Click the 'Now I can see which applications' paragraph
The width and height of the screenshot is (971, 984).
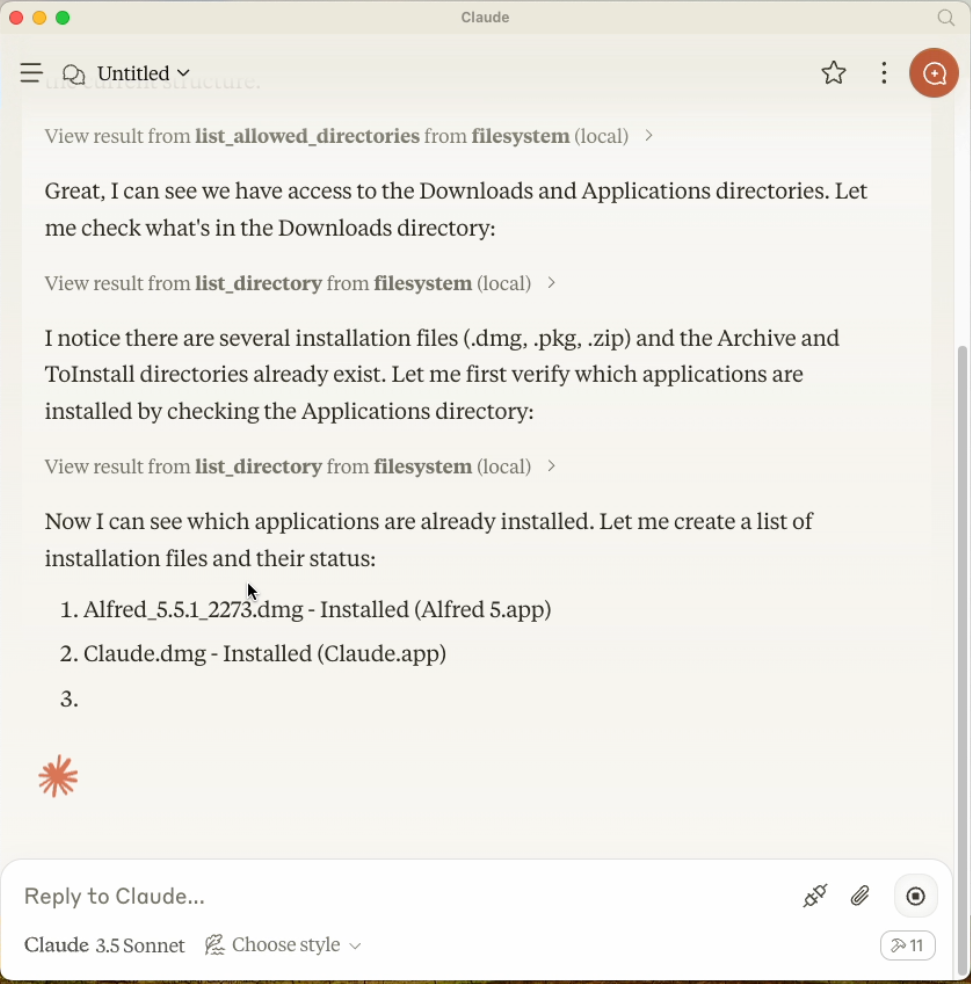point(429,540)
